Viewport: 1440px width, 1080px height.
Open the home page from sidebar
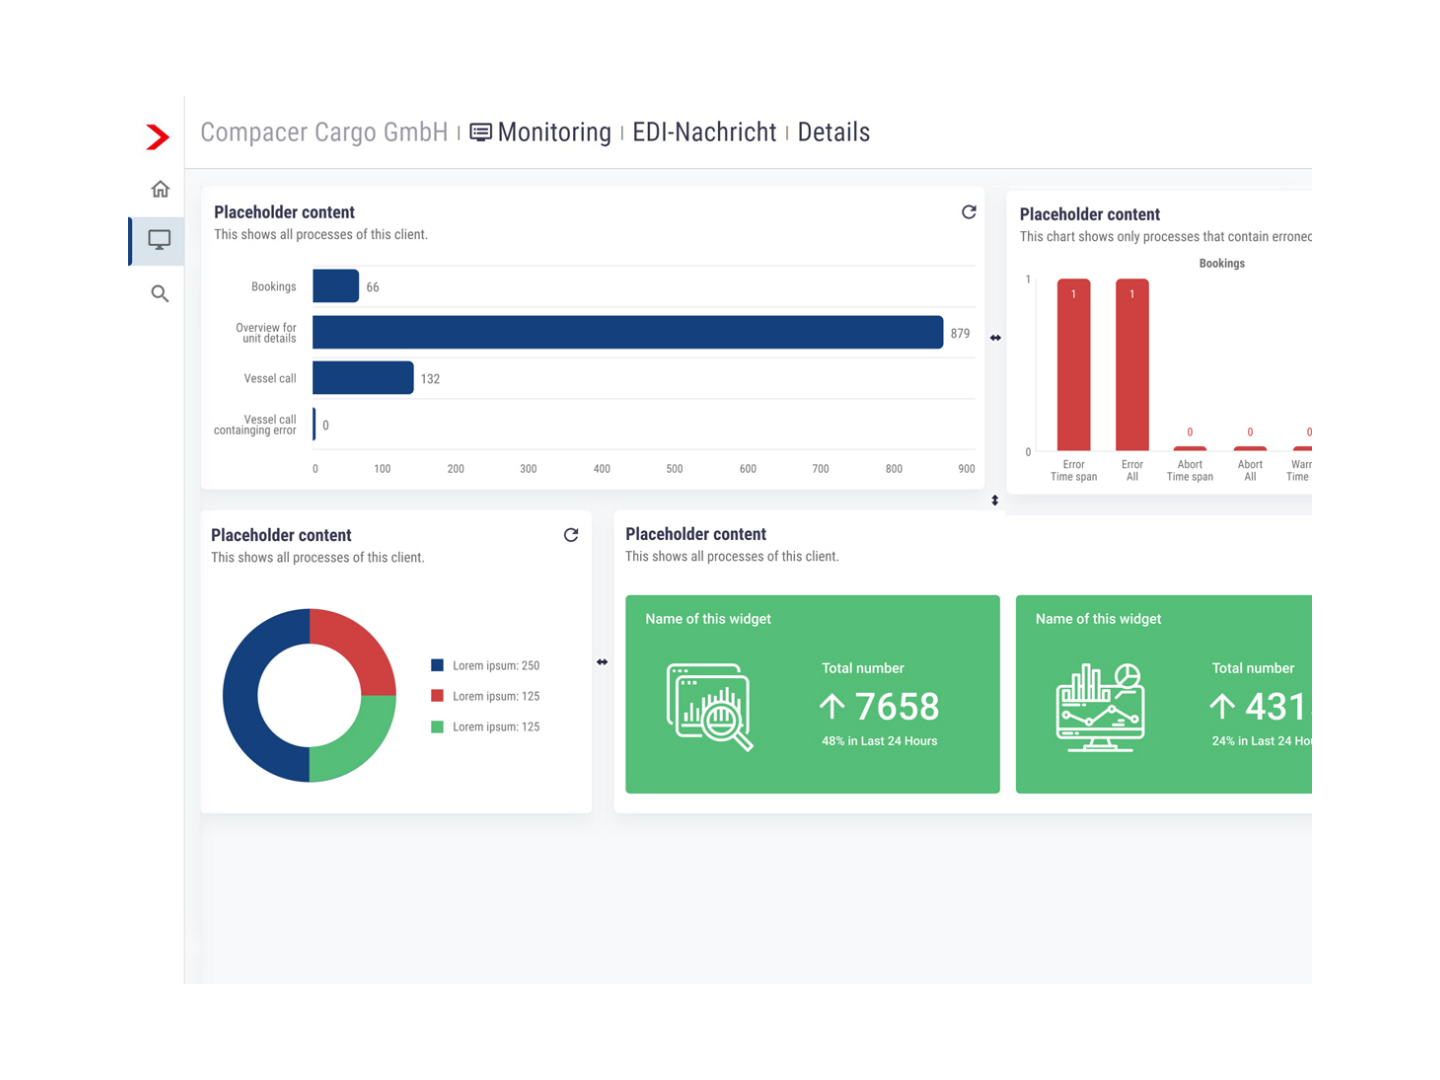[160, 189]
